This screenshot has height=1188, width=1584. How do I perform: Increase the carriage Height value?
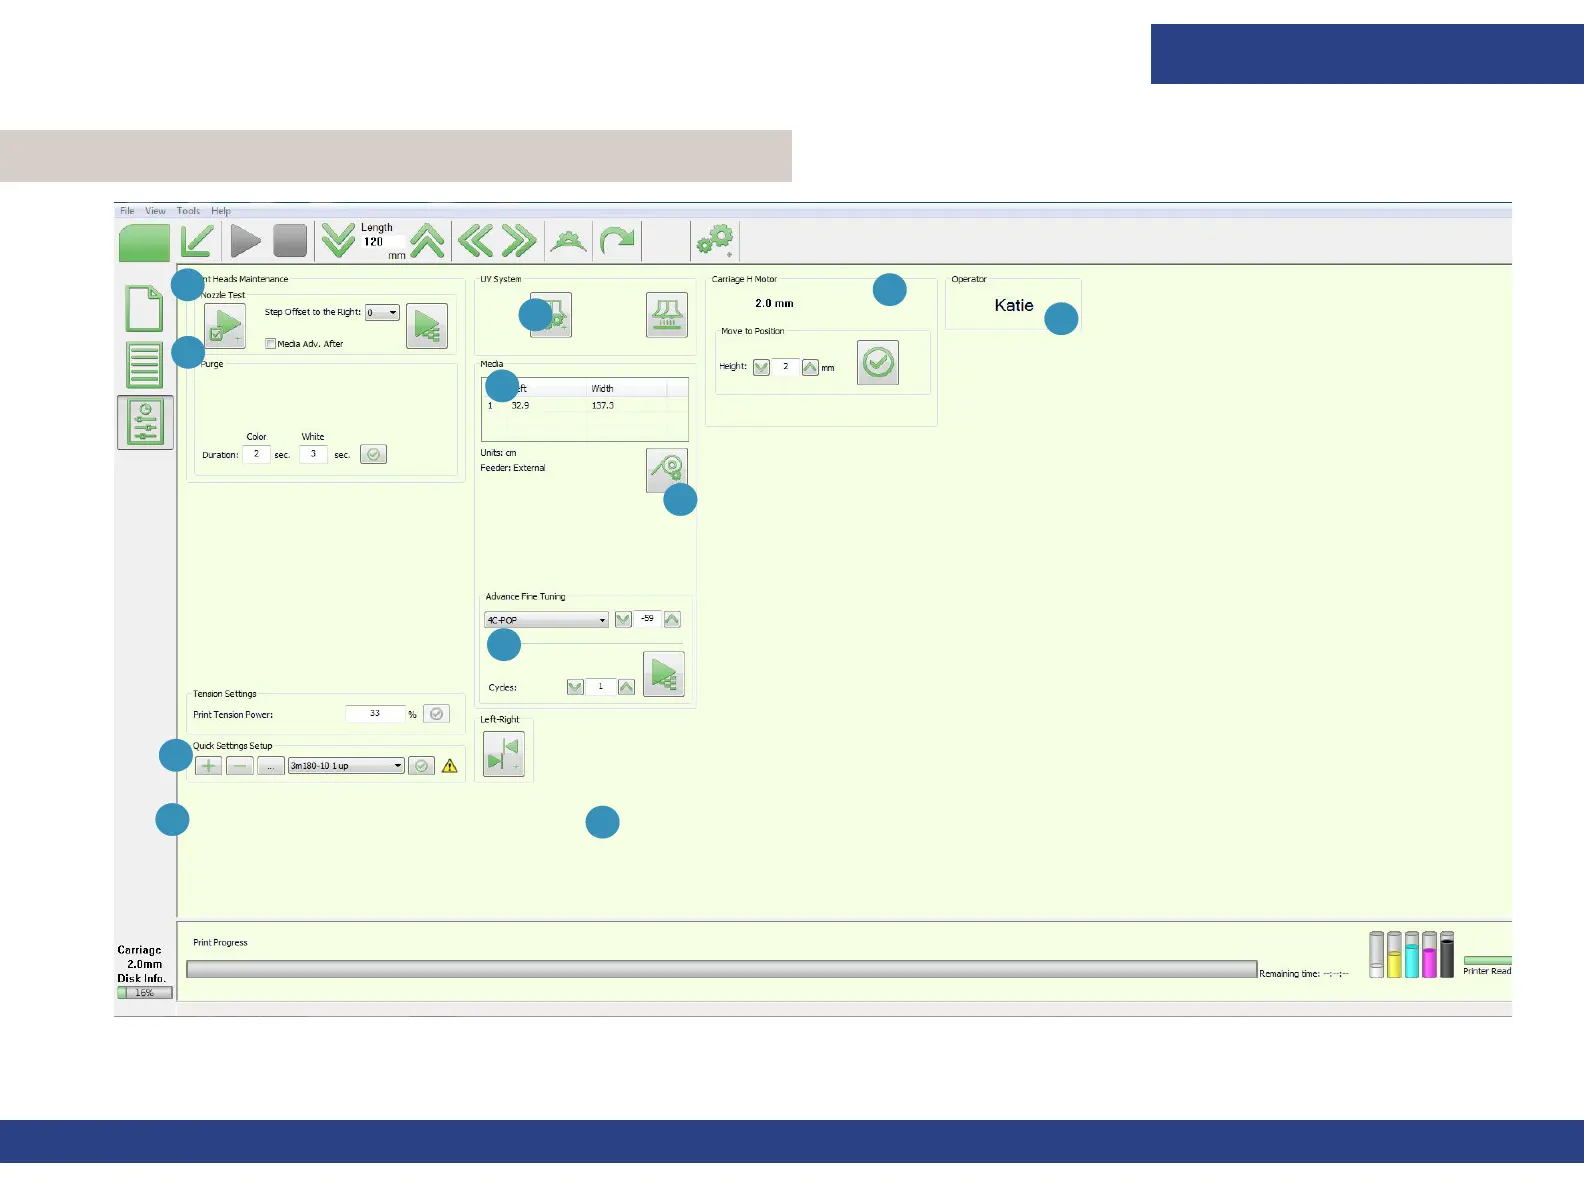[x=810, y=367]
